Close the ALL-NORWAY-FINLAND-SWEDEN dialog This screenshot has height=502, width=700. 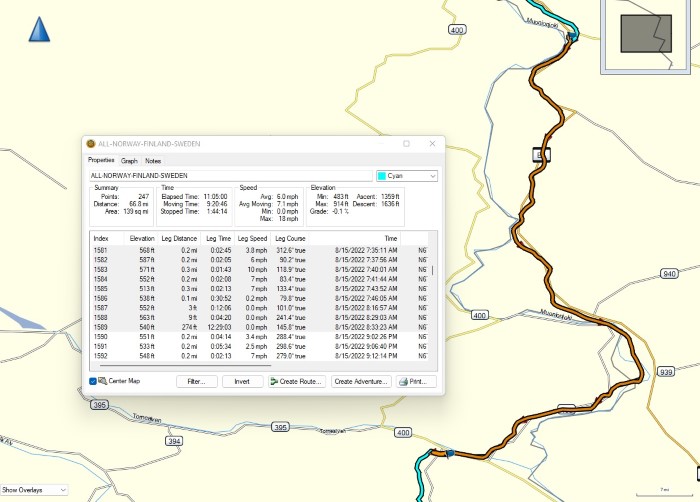[x=432, y=143]
